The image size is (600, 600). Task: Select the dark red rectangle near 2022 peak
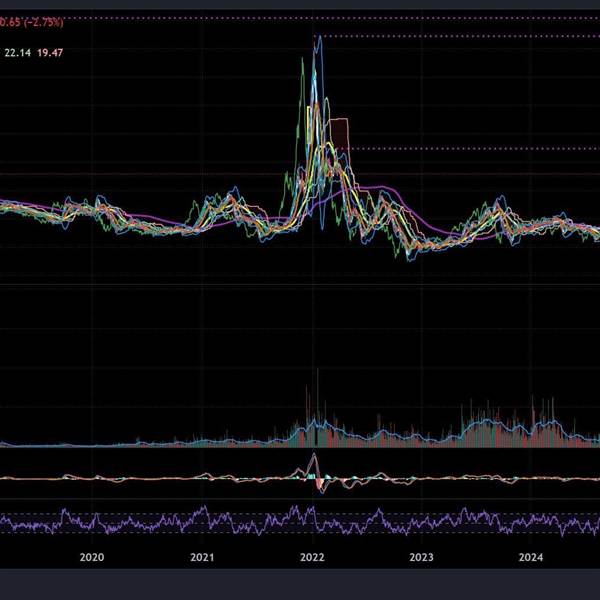point(340,133)
